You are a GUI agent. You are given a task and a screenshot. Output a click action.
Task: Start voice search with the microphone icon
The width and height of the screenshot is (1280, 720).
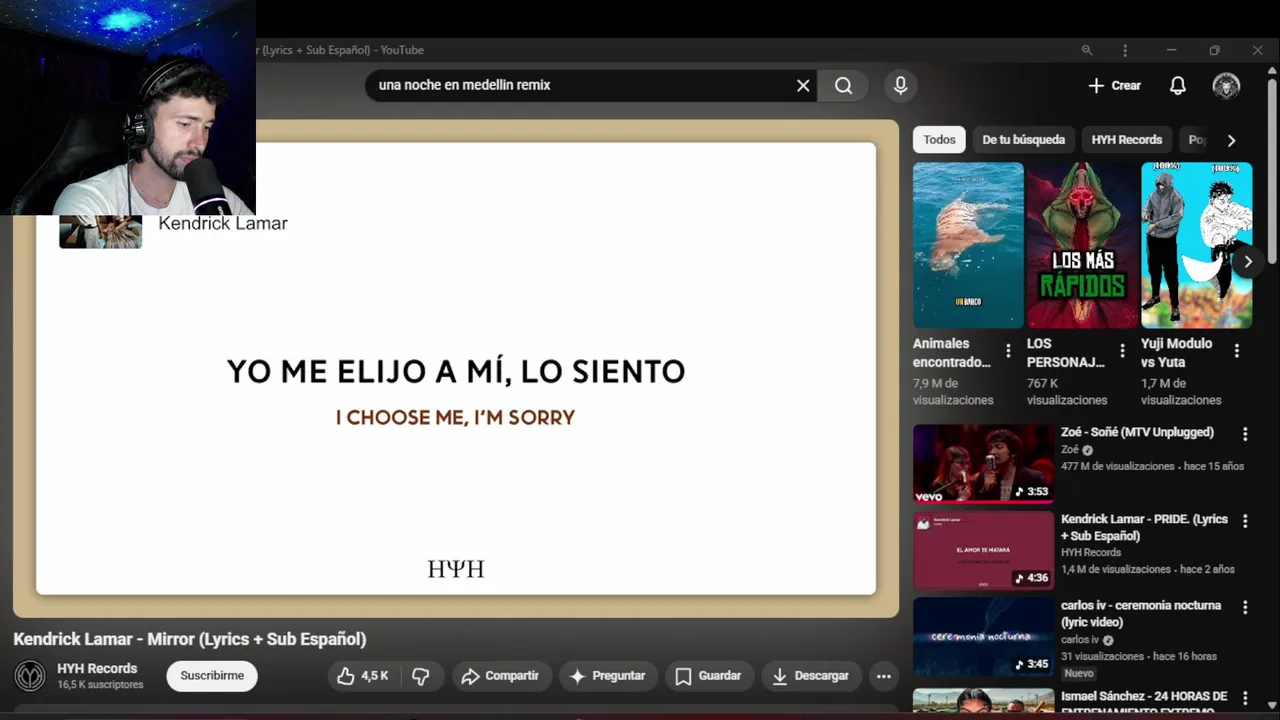pyautogui.click(x=901, y=86)
